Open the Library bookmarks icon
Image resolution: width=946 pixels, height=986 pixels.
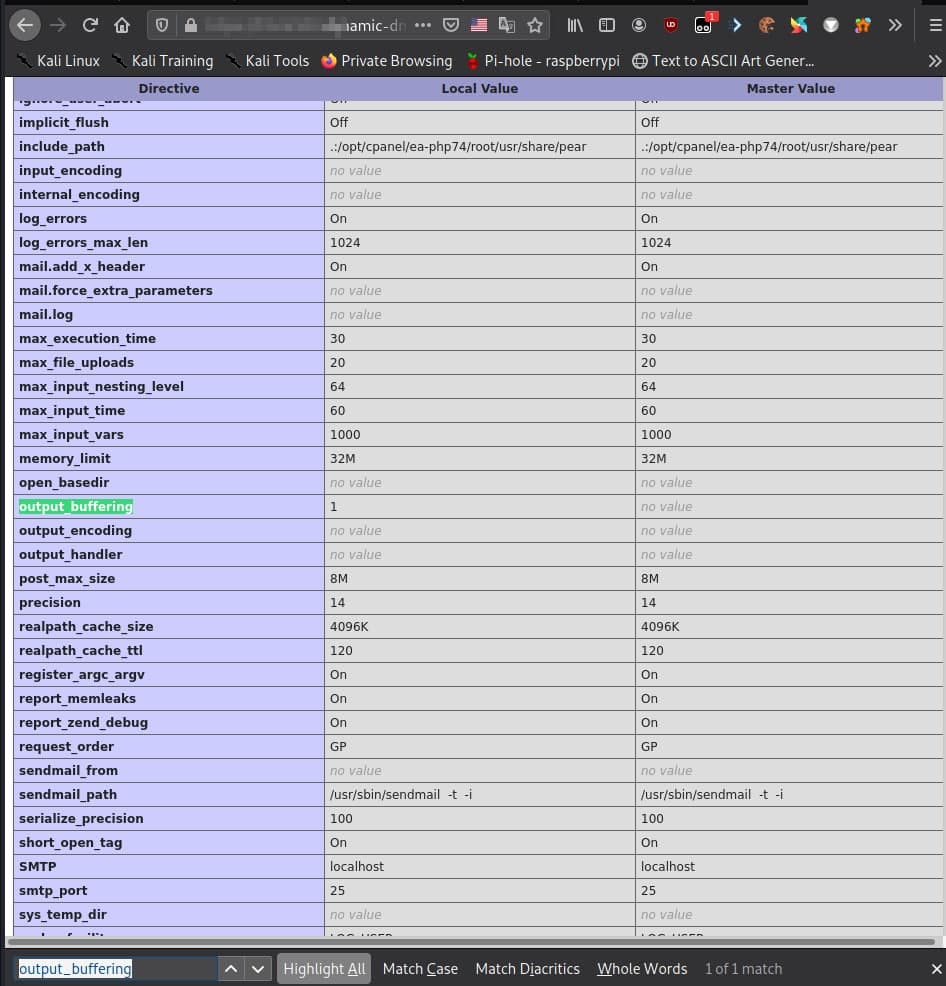575,25
